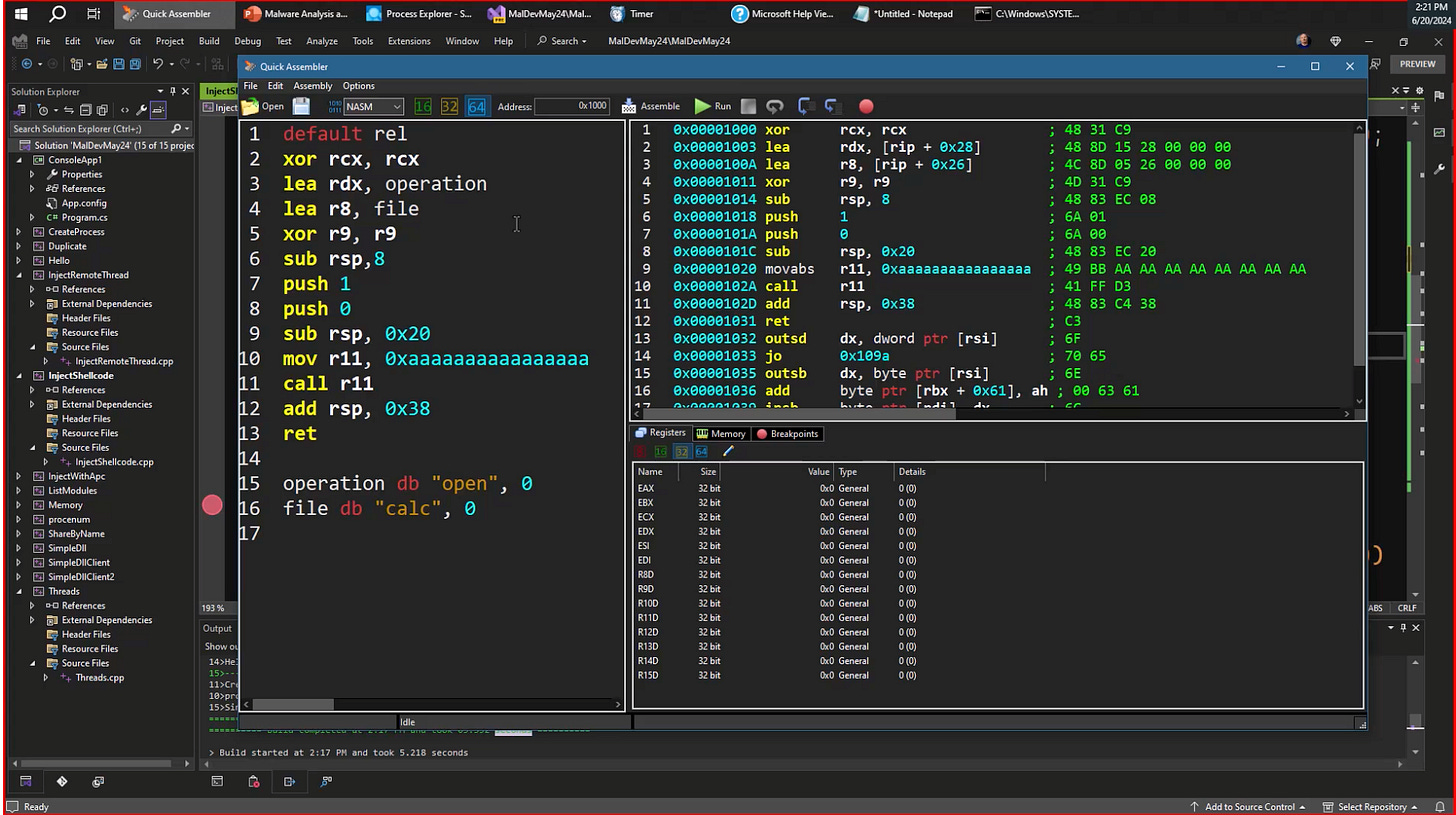Image resolution: width=1456 pixels, height=815 pixels.
Task: Click the disassembly vertical scrollbar
Action: pos(1360,265)
